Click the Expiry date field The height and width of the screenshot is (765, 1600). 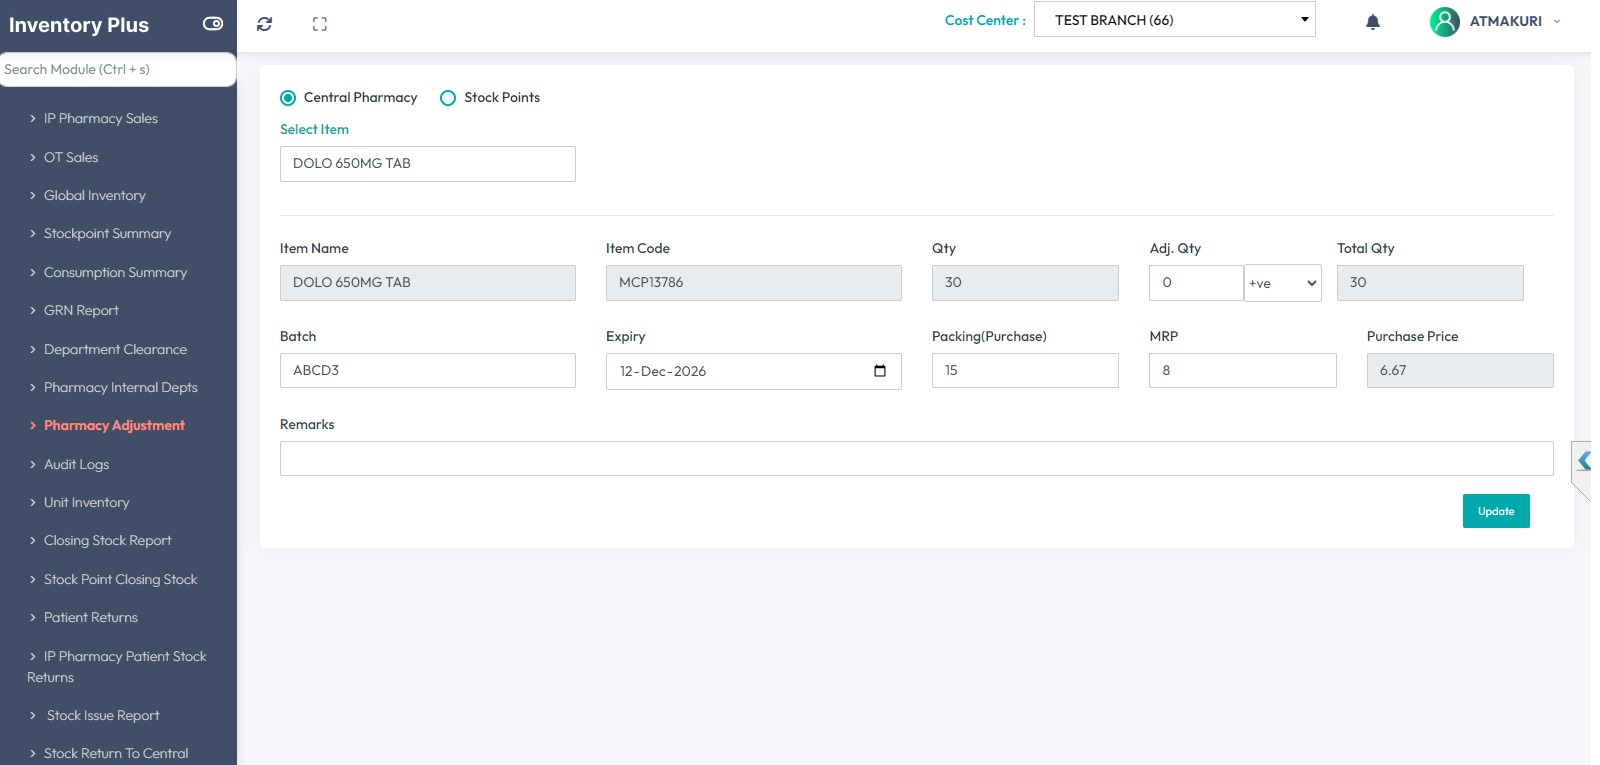click(754, 371)
